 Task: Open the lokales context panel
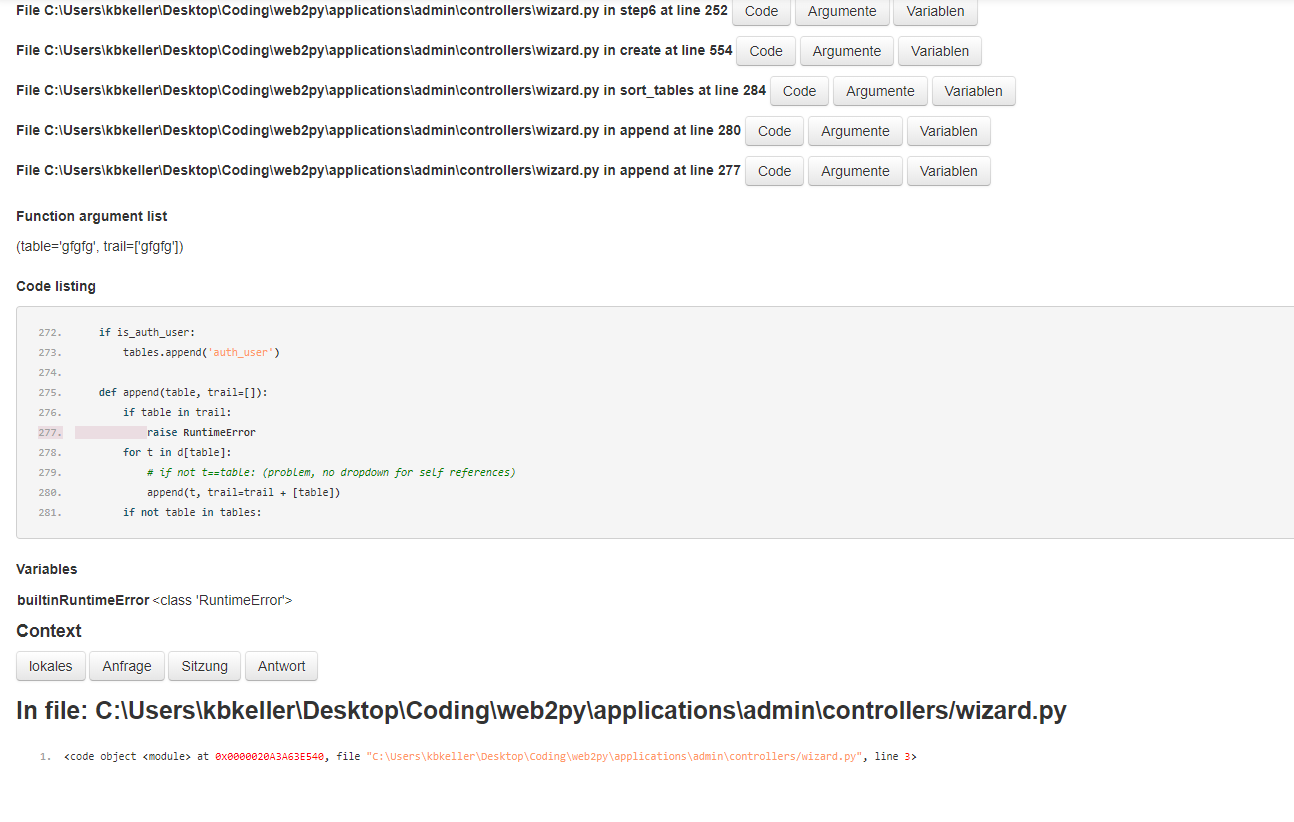[x=50, y=665]
